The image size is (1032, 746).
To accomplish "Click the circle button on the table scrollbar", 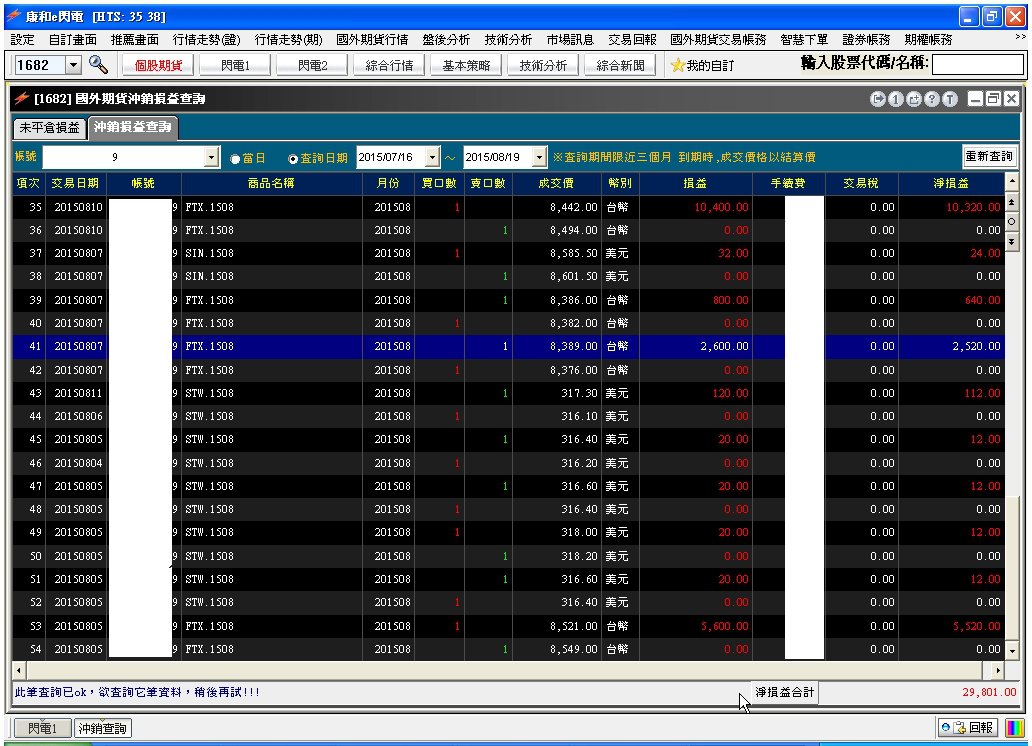I will [x=1012, y=222].
